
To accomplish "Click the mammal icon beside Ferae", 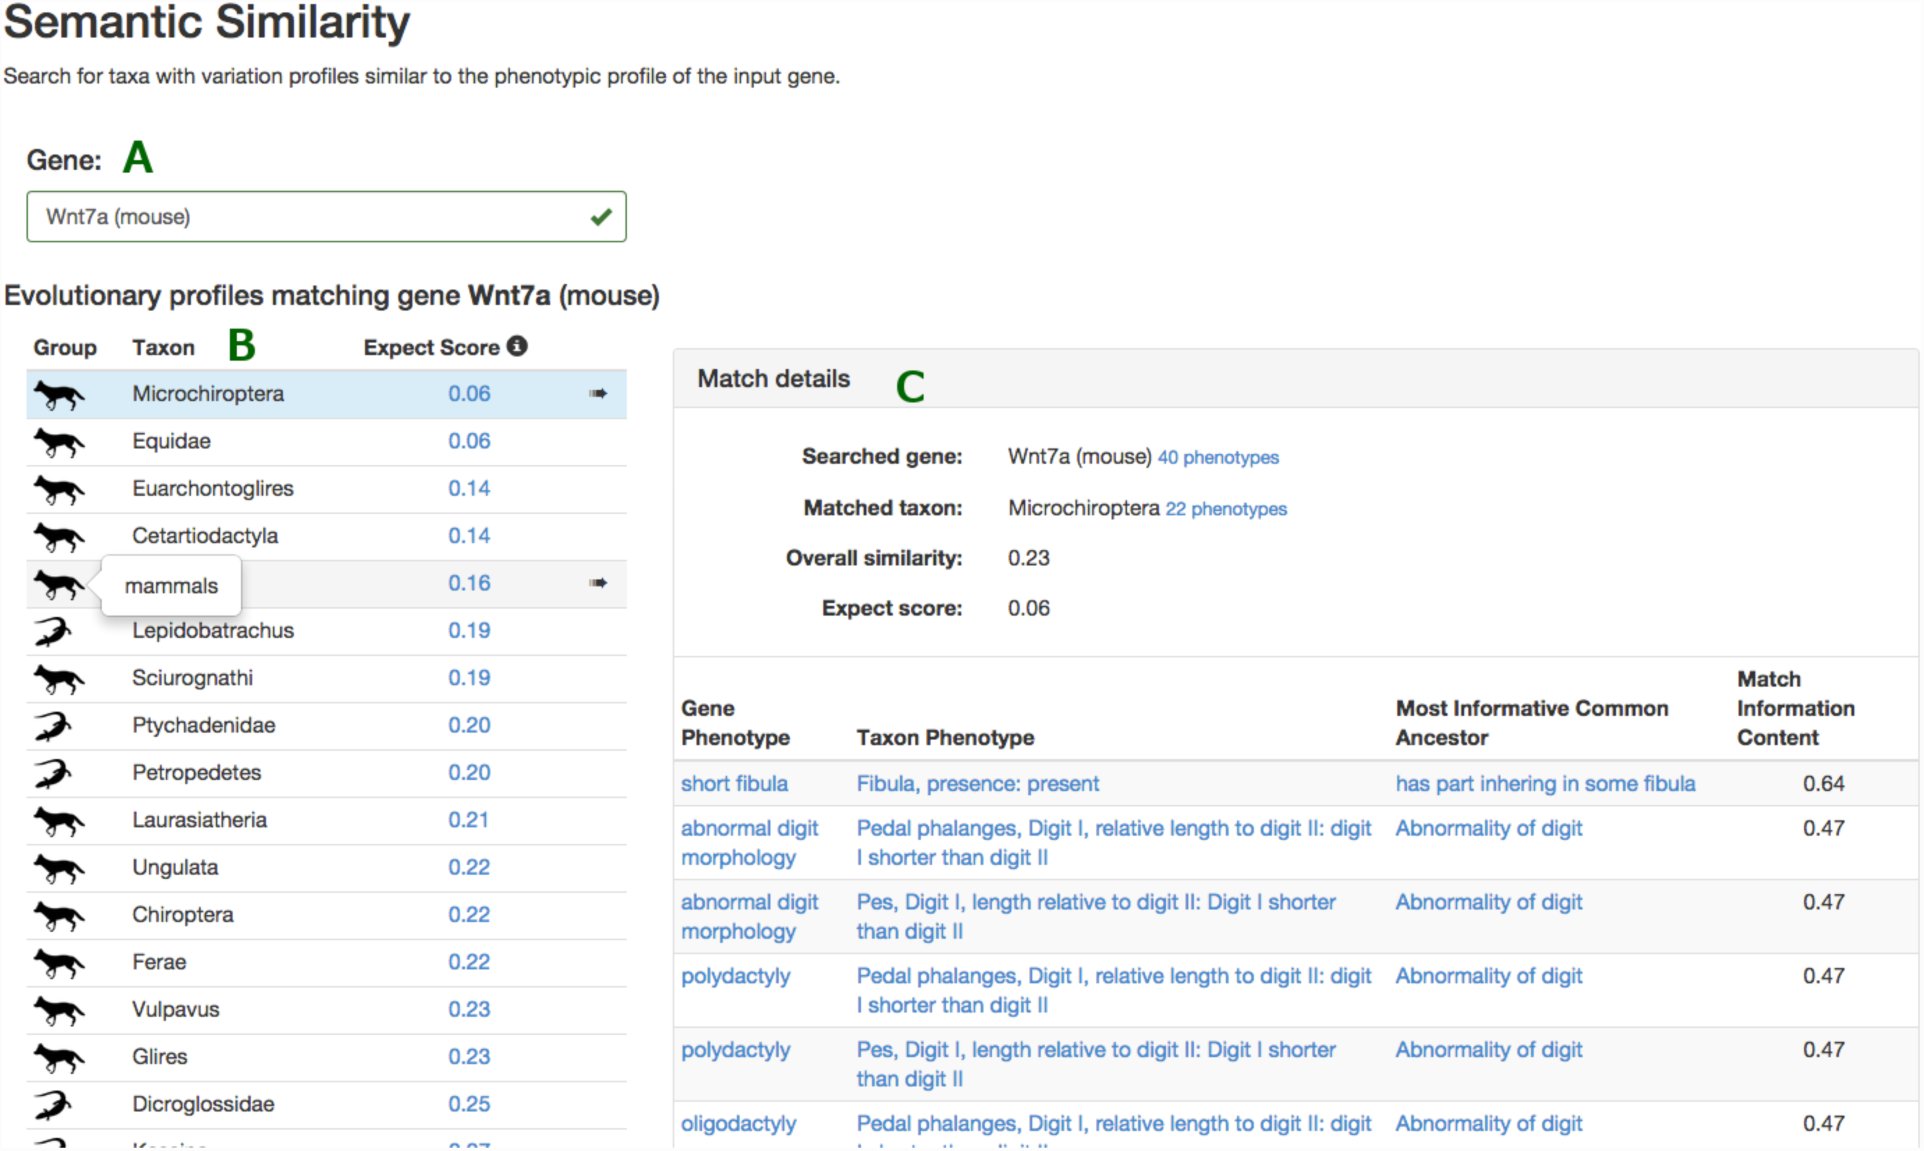I will click(x=59, y=963).
